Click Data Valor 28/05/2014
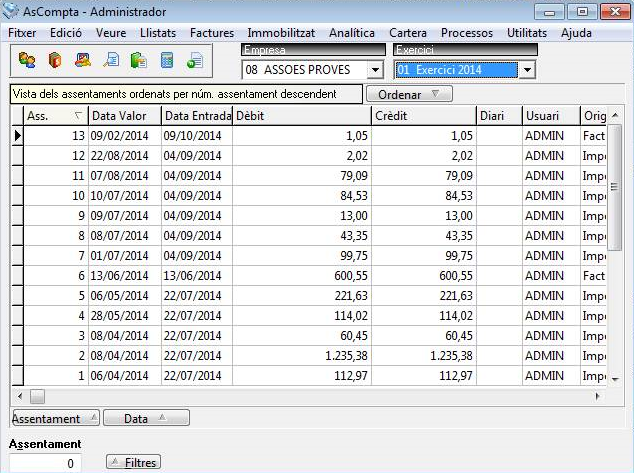 pos(119,316)
